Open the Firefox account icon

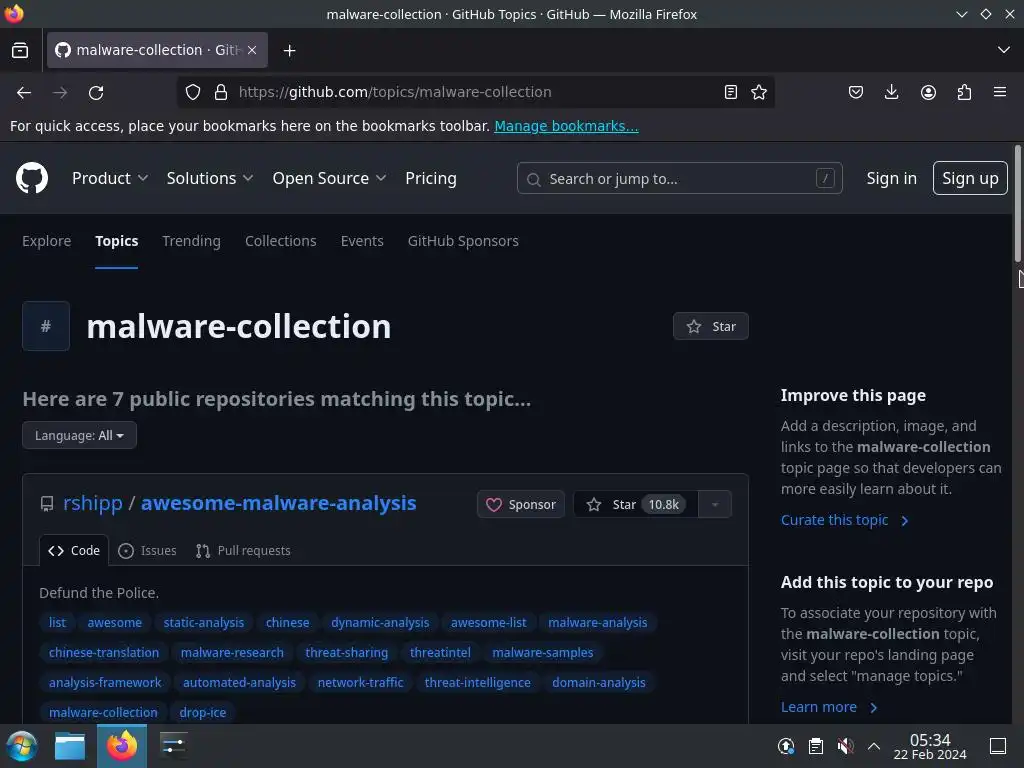click(928, 92)
